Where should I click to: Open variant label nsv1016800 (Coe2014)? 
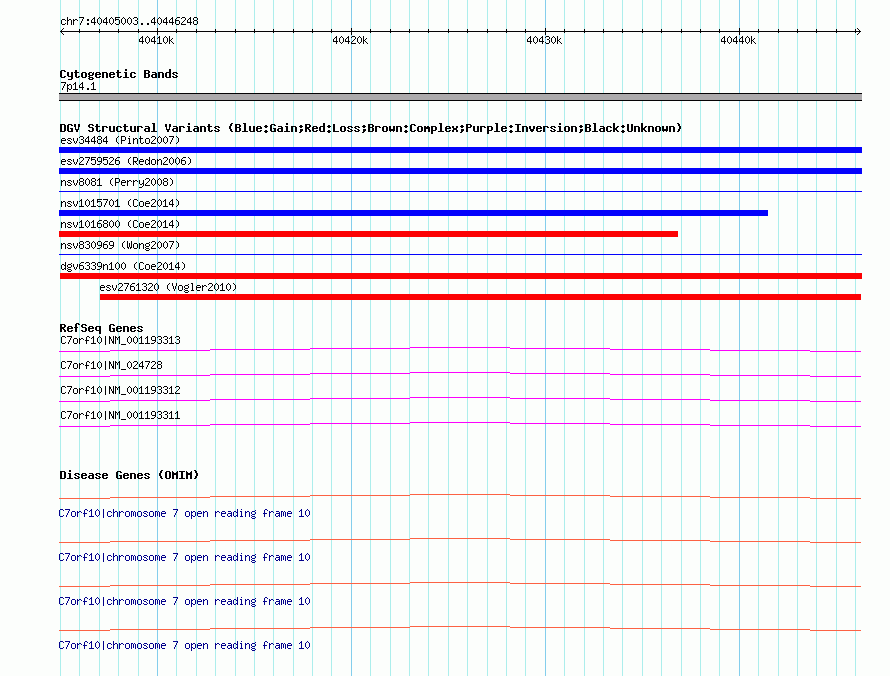(x=120, y=224)
